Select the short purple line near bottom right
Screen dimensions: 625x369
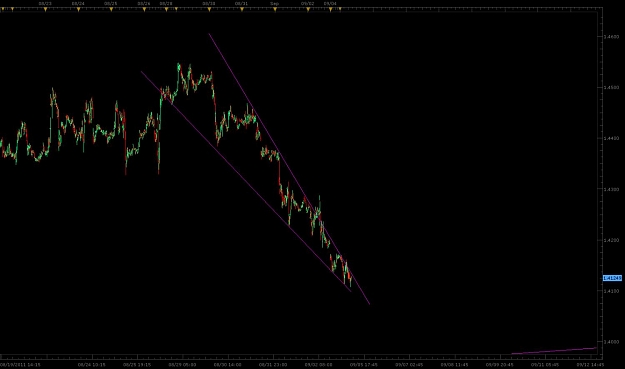[x=554, y=351]
